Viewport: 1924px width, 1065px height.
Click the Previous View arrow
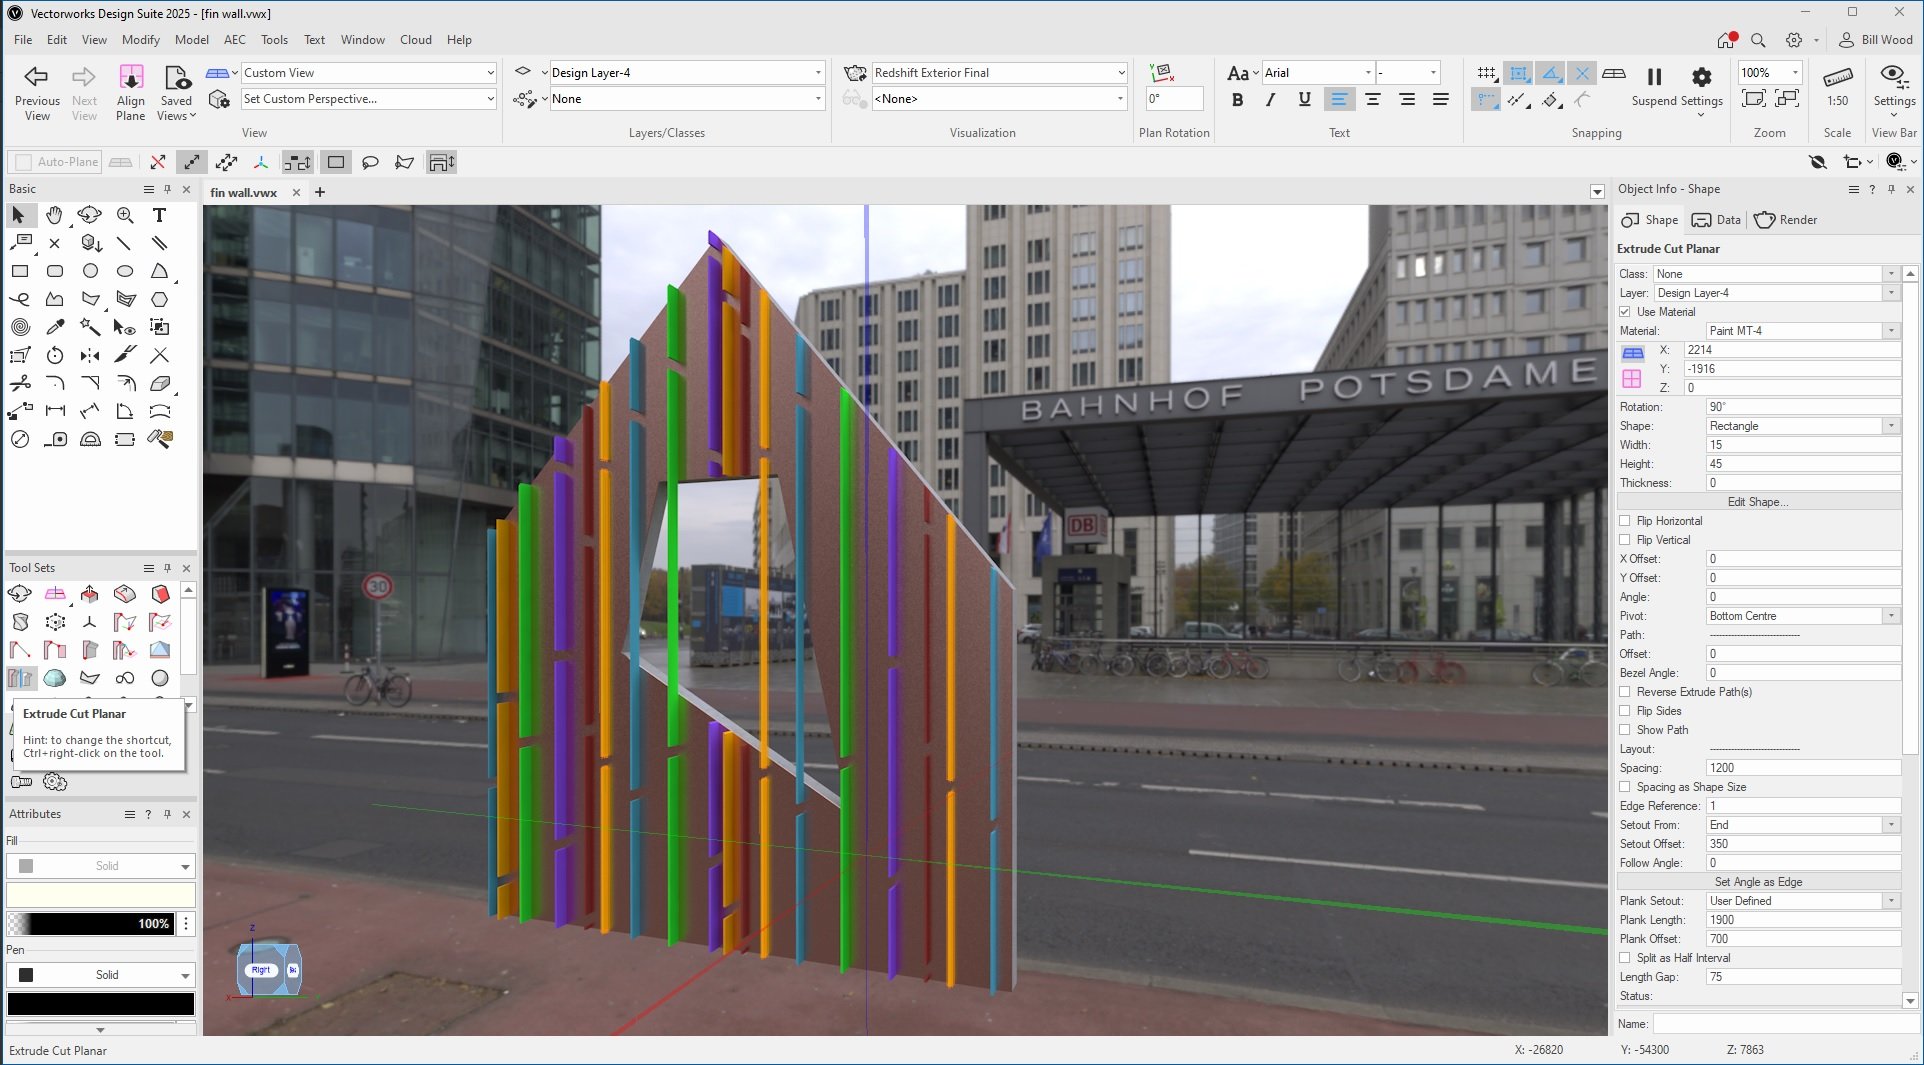click(x=37, y=77)
